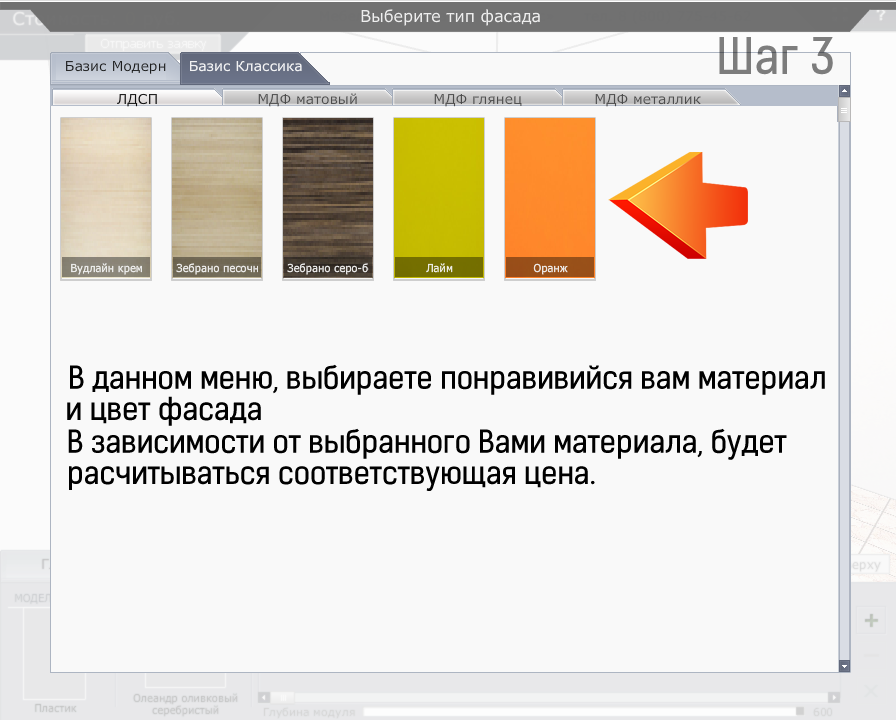Click the scroll up arrow in facade list
The width and height of the screenshot is (896, 720).
pyautogui.click(x=844, y=92)
